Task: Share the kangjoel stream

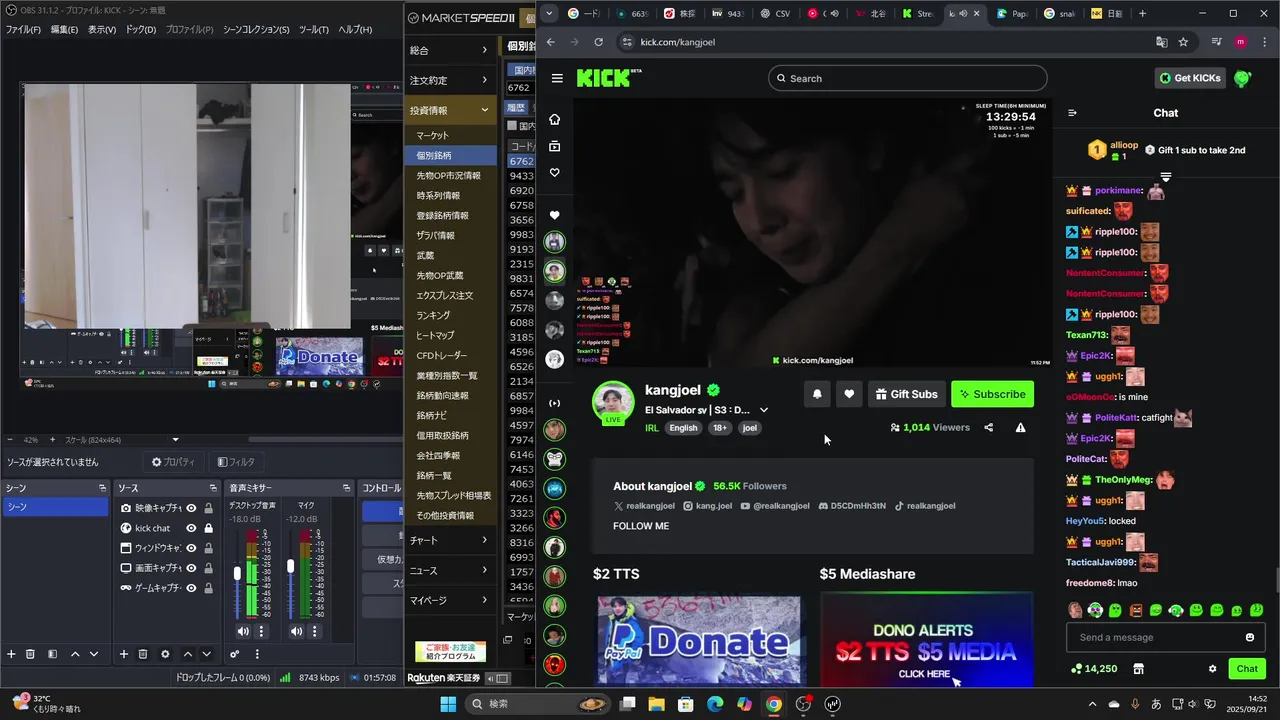Action: pos(988,427)
